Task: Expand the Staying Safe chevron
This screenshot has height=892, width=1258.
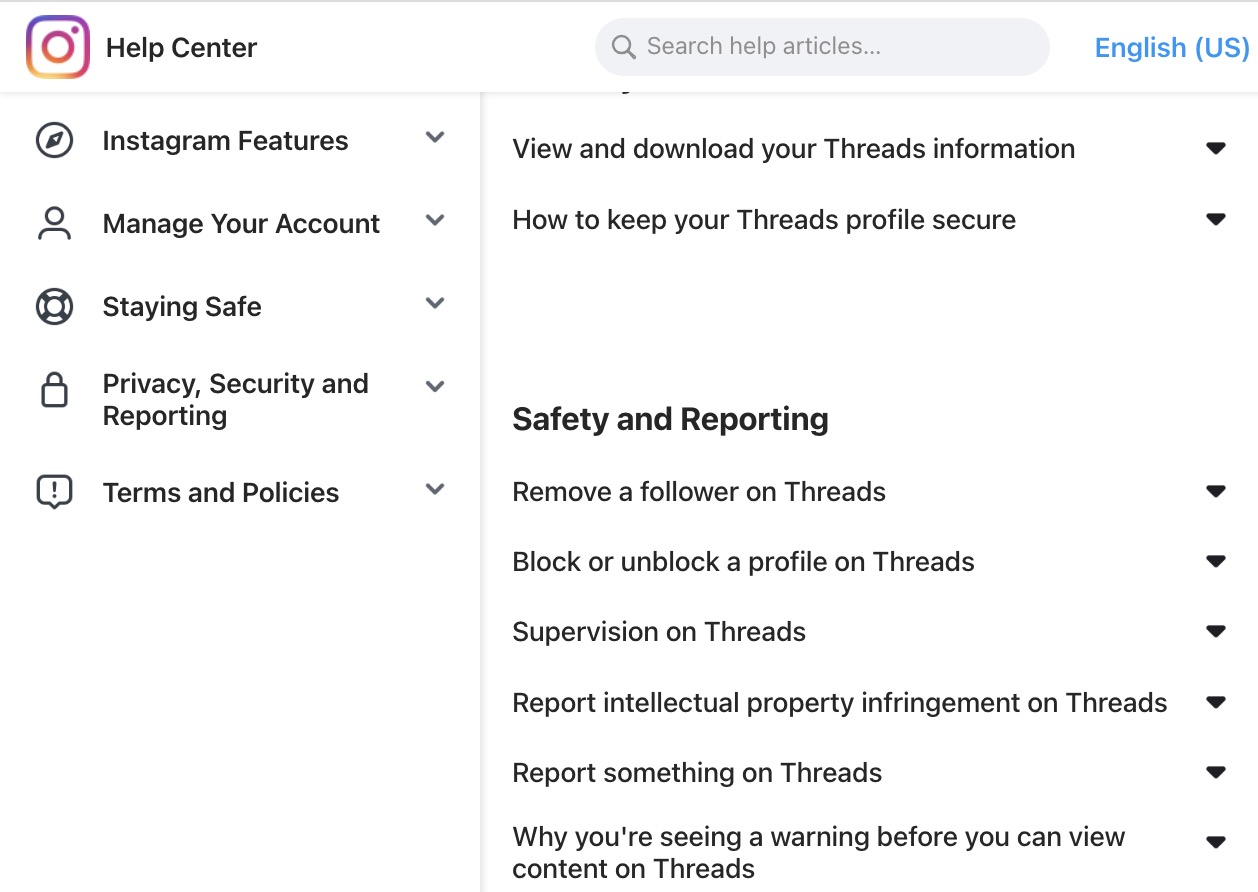Action: click(x=435, y=304)
